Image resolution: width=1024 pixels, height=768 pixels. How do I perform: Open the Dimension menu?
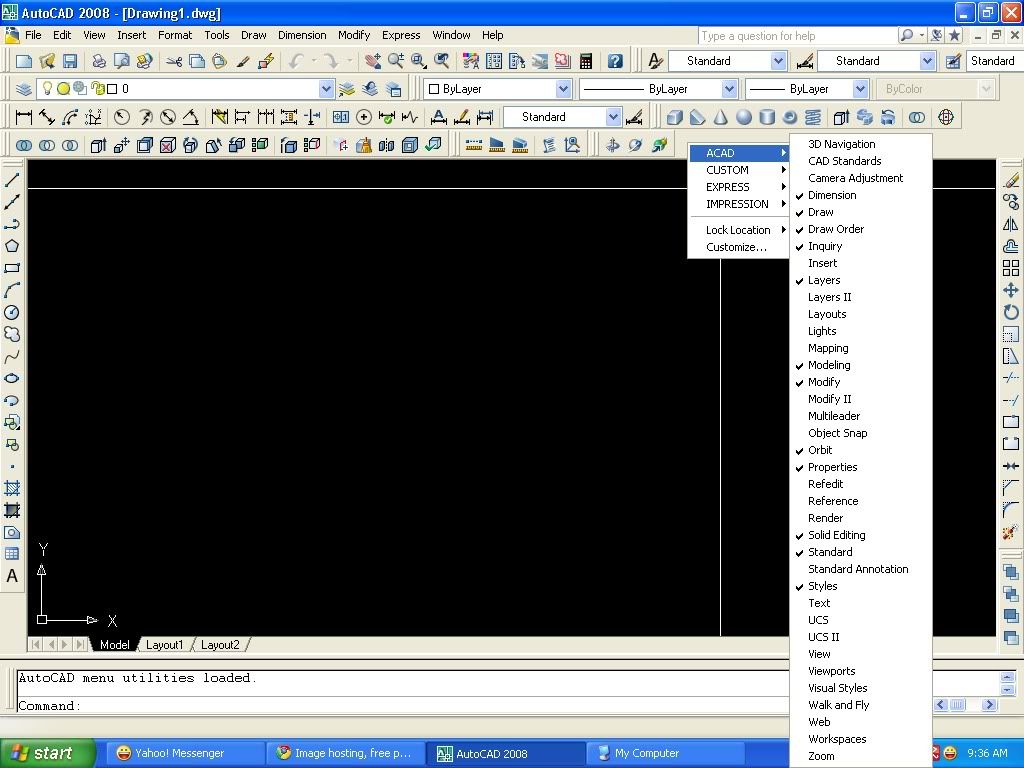[302, 35]
